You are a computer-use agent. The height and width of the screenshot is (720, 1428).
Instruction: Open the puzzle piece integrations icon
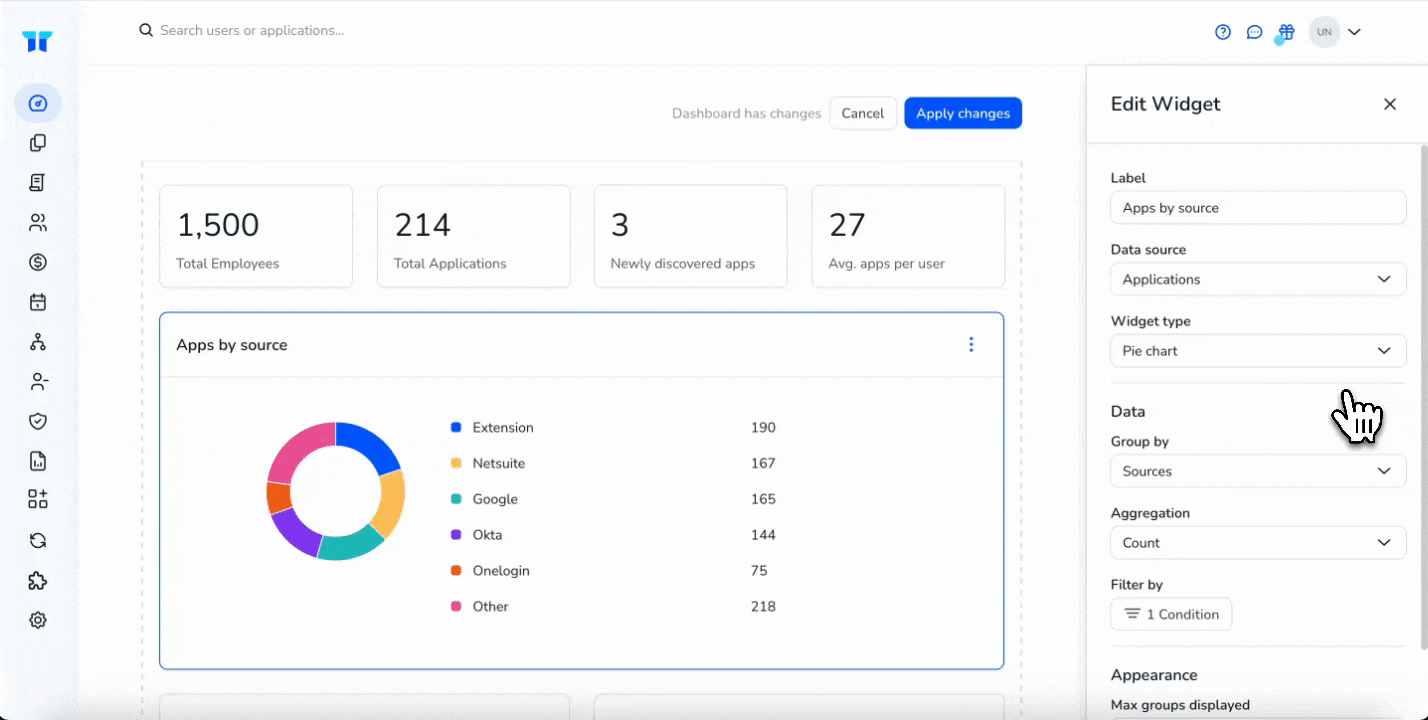[38, 580]
